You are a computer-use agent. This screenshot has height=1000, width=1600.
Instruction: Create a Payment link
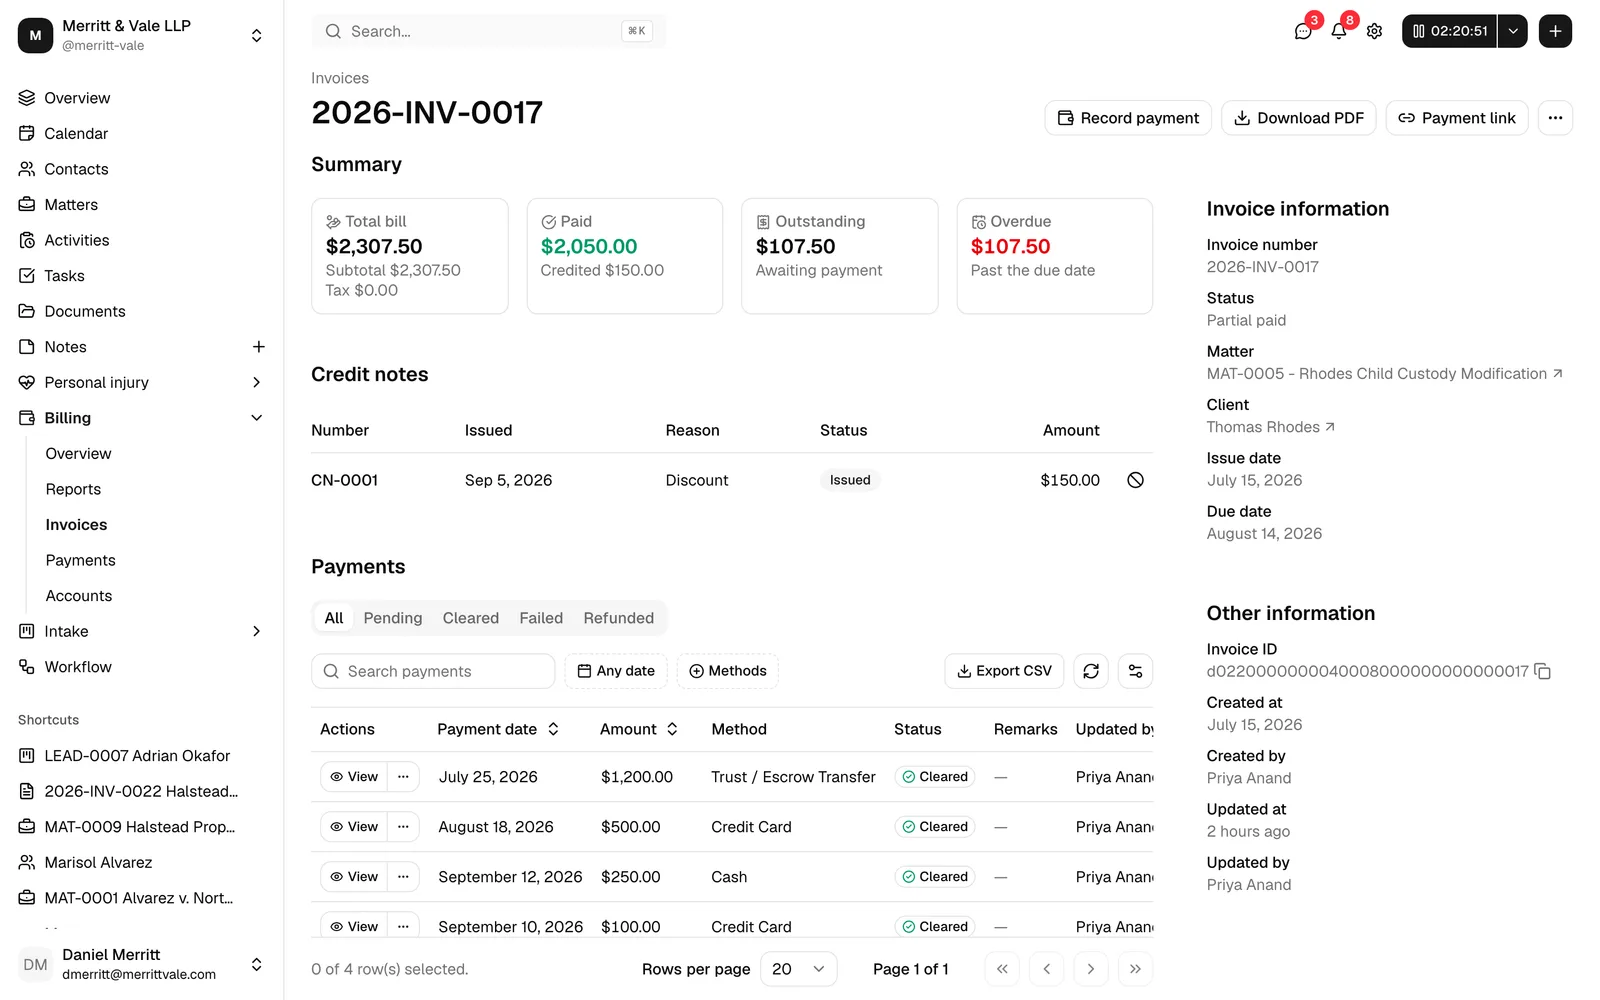coord(1457,118)
